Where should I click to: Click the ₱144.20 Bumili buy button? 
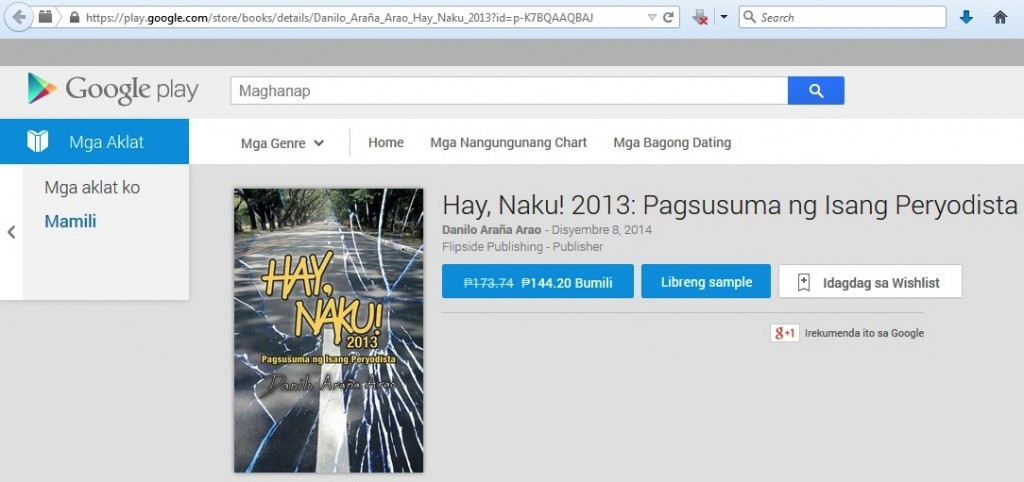point(537,281)
